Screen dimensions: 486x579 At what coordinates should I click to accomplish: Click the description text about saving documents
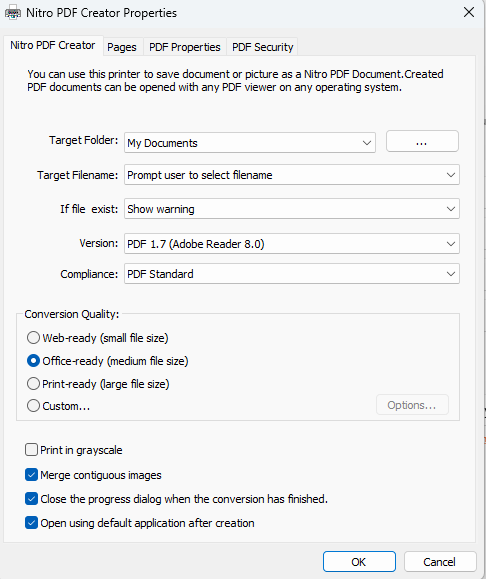[x=235, y=80]
